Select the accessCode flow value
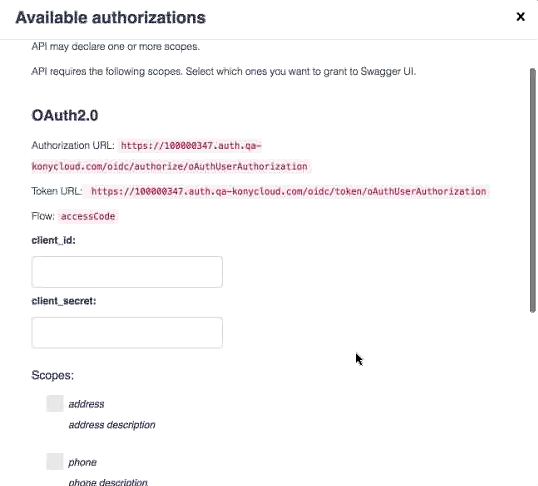The width and height of the screenshot is (538, 486). pos(88,217)
